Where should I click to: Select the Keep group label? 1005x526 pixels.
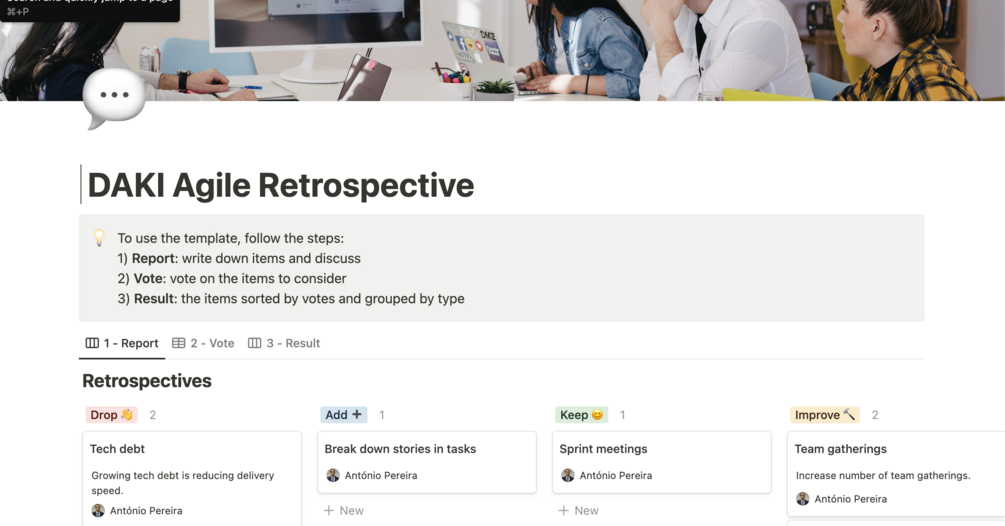pos(581,415)
